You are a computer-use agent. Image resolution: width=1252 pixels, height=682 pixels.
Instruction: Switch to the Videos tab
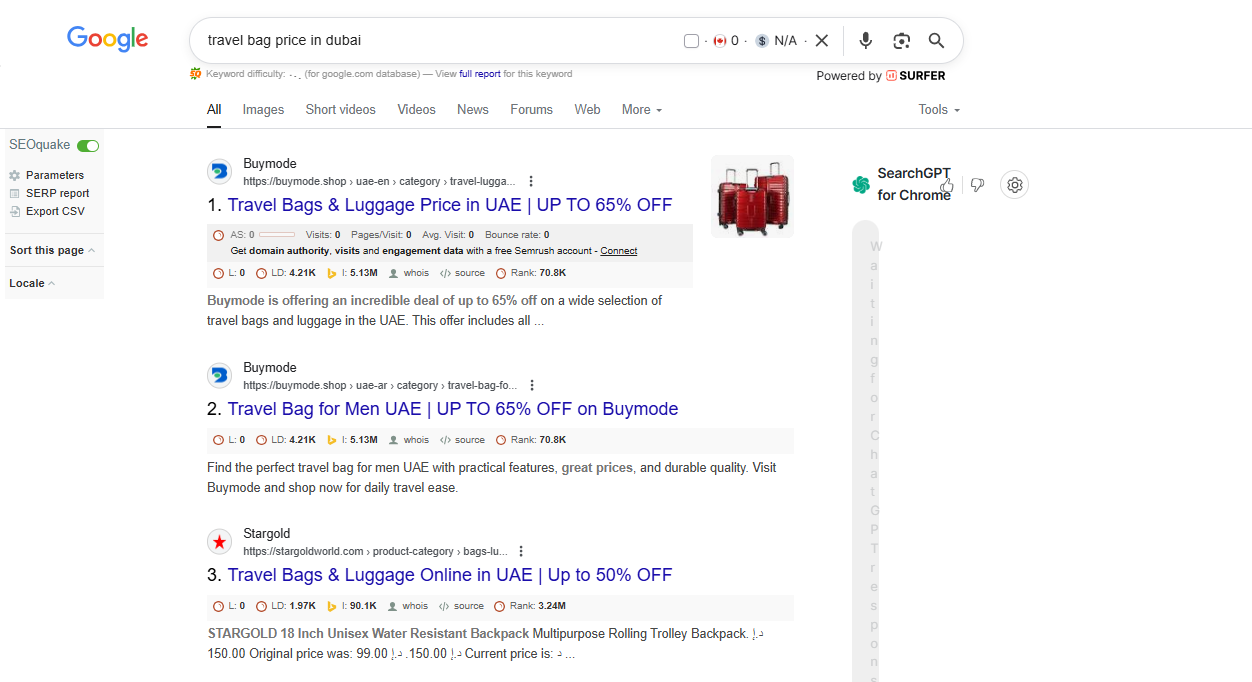pos(416,110)
